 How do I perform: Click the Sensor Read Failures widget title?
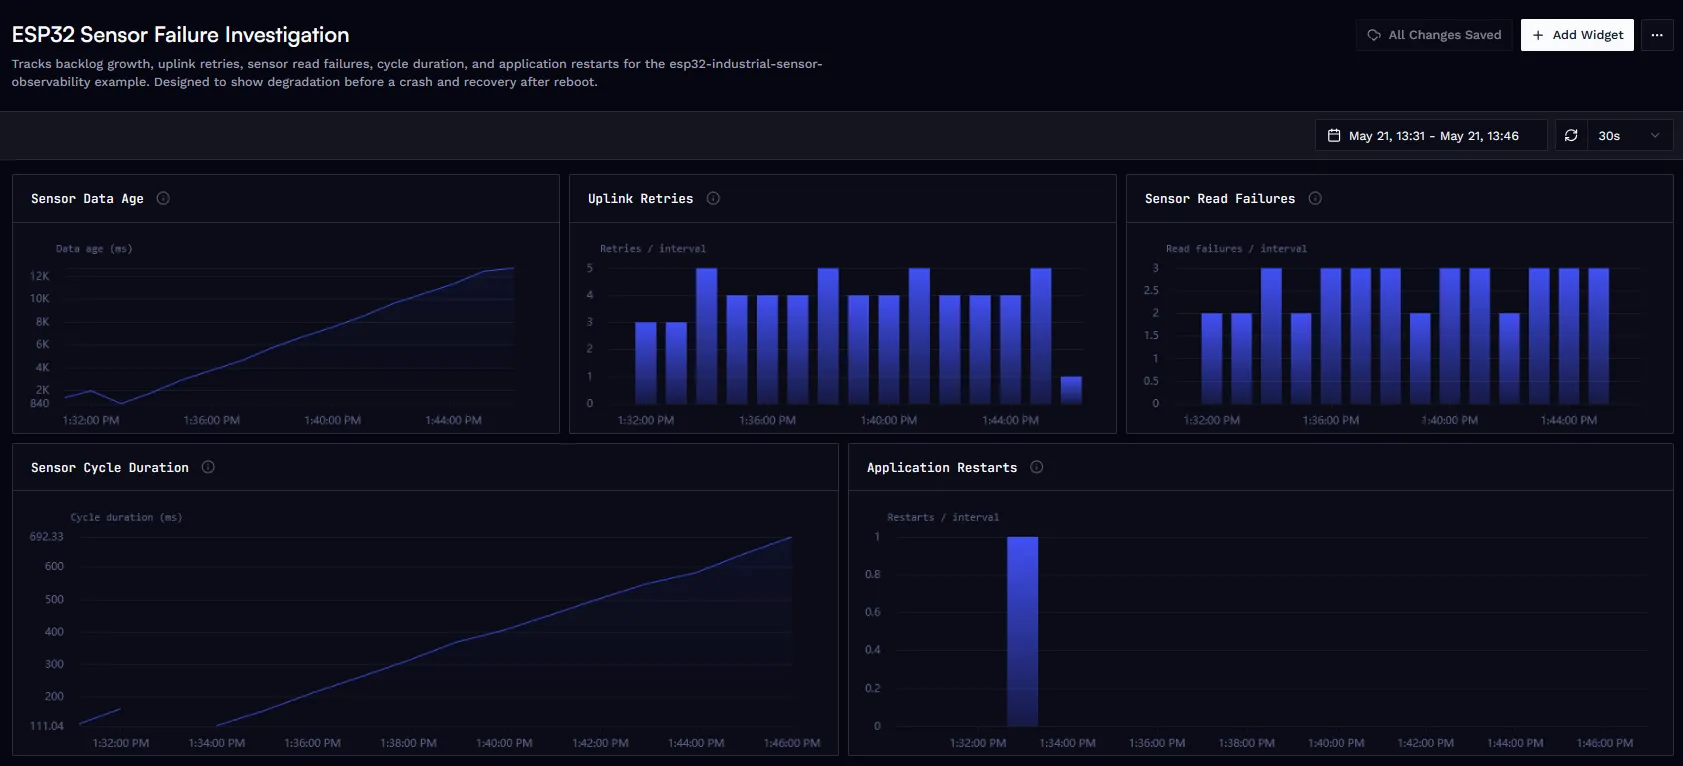pos(1220,199)
